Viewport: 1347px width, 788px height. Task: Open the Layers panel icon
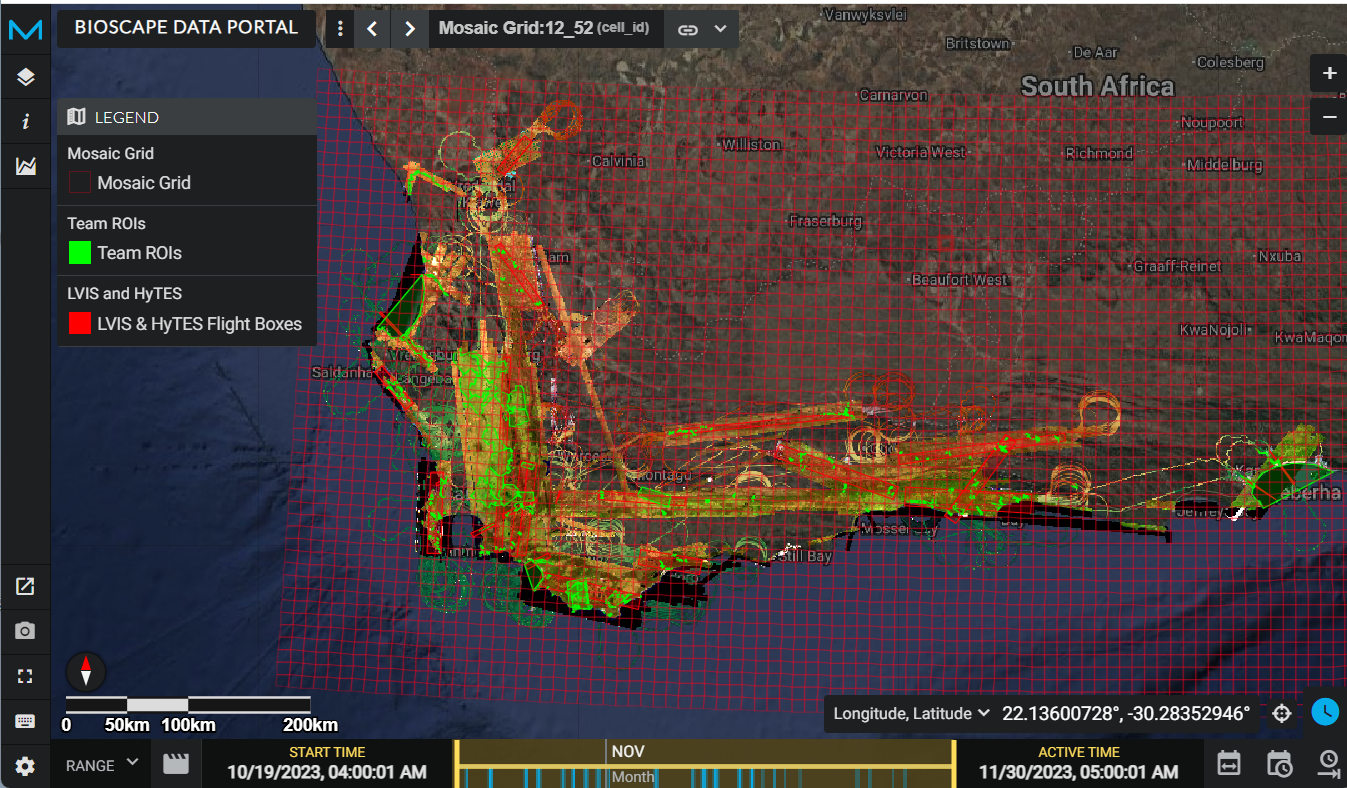[25, 77]
